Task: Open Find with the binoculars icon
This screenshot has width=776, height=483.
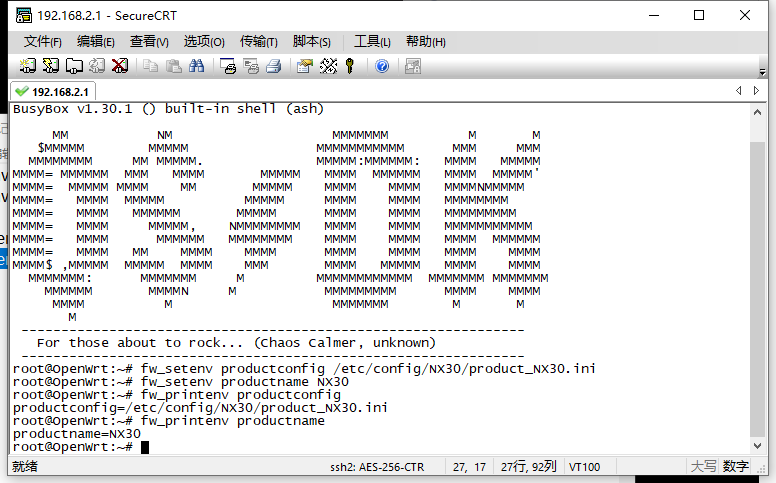Action: (x=196, y=66)
